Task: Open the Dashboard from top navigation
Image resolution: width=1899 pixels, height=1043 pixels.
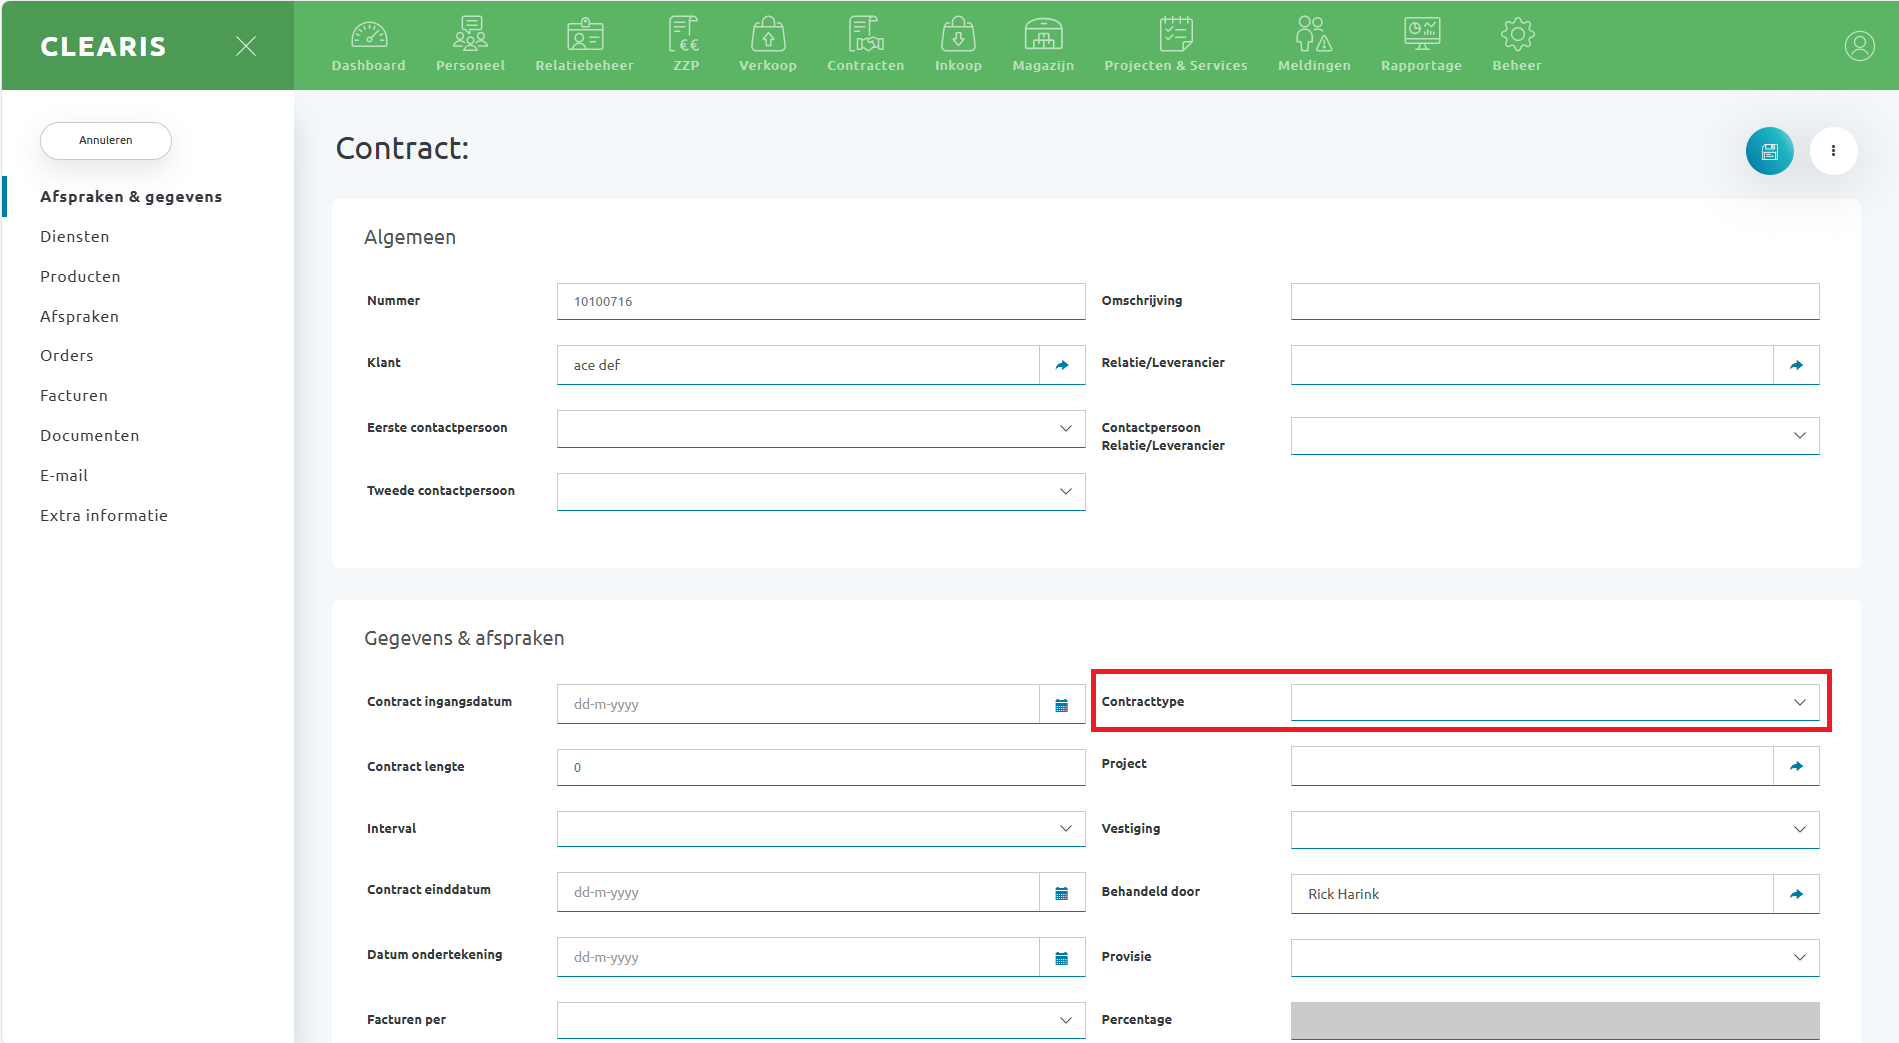Action: click(x=368, y=45)
